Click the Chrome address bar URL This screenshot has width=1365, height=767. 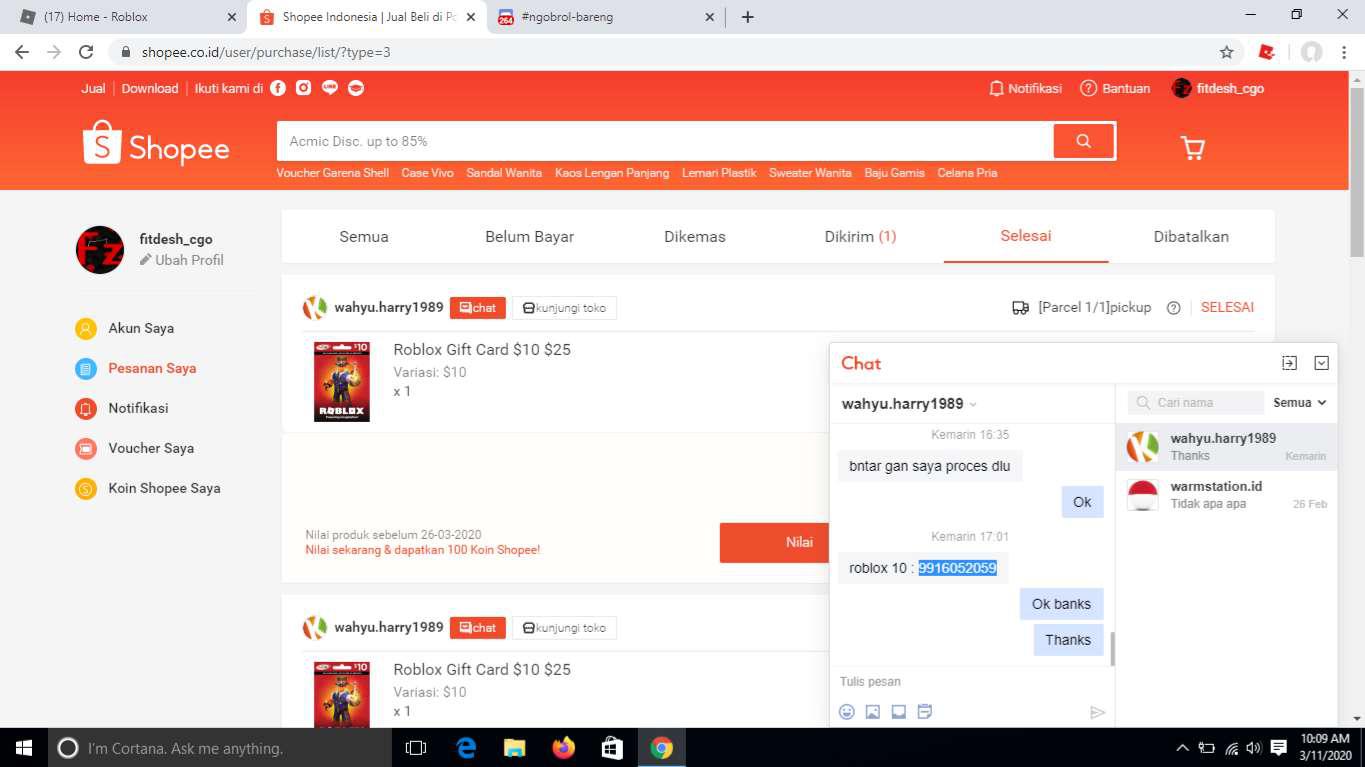click(x=266, y=52)
